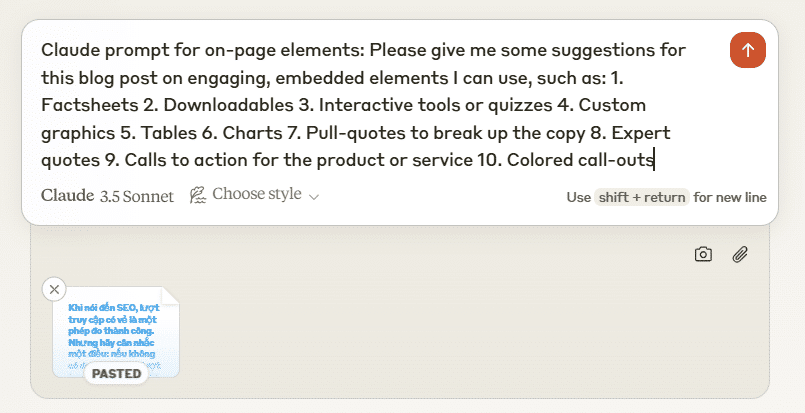This screenshot has width=805, height=413.
Task: Remove the pasted attachment with the X
Action: pos(54,289)
